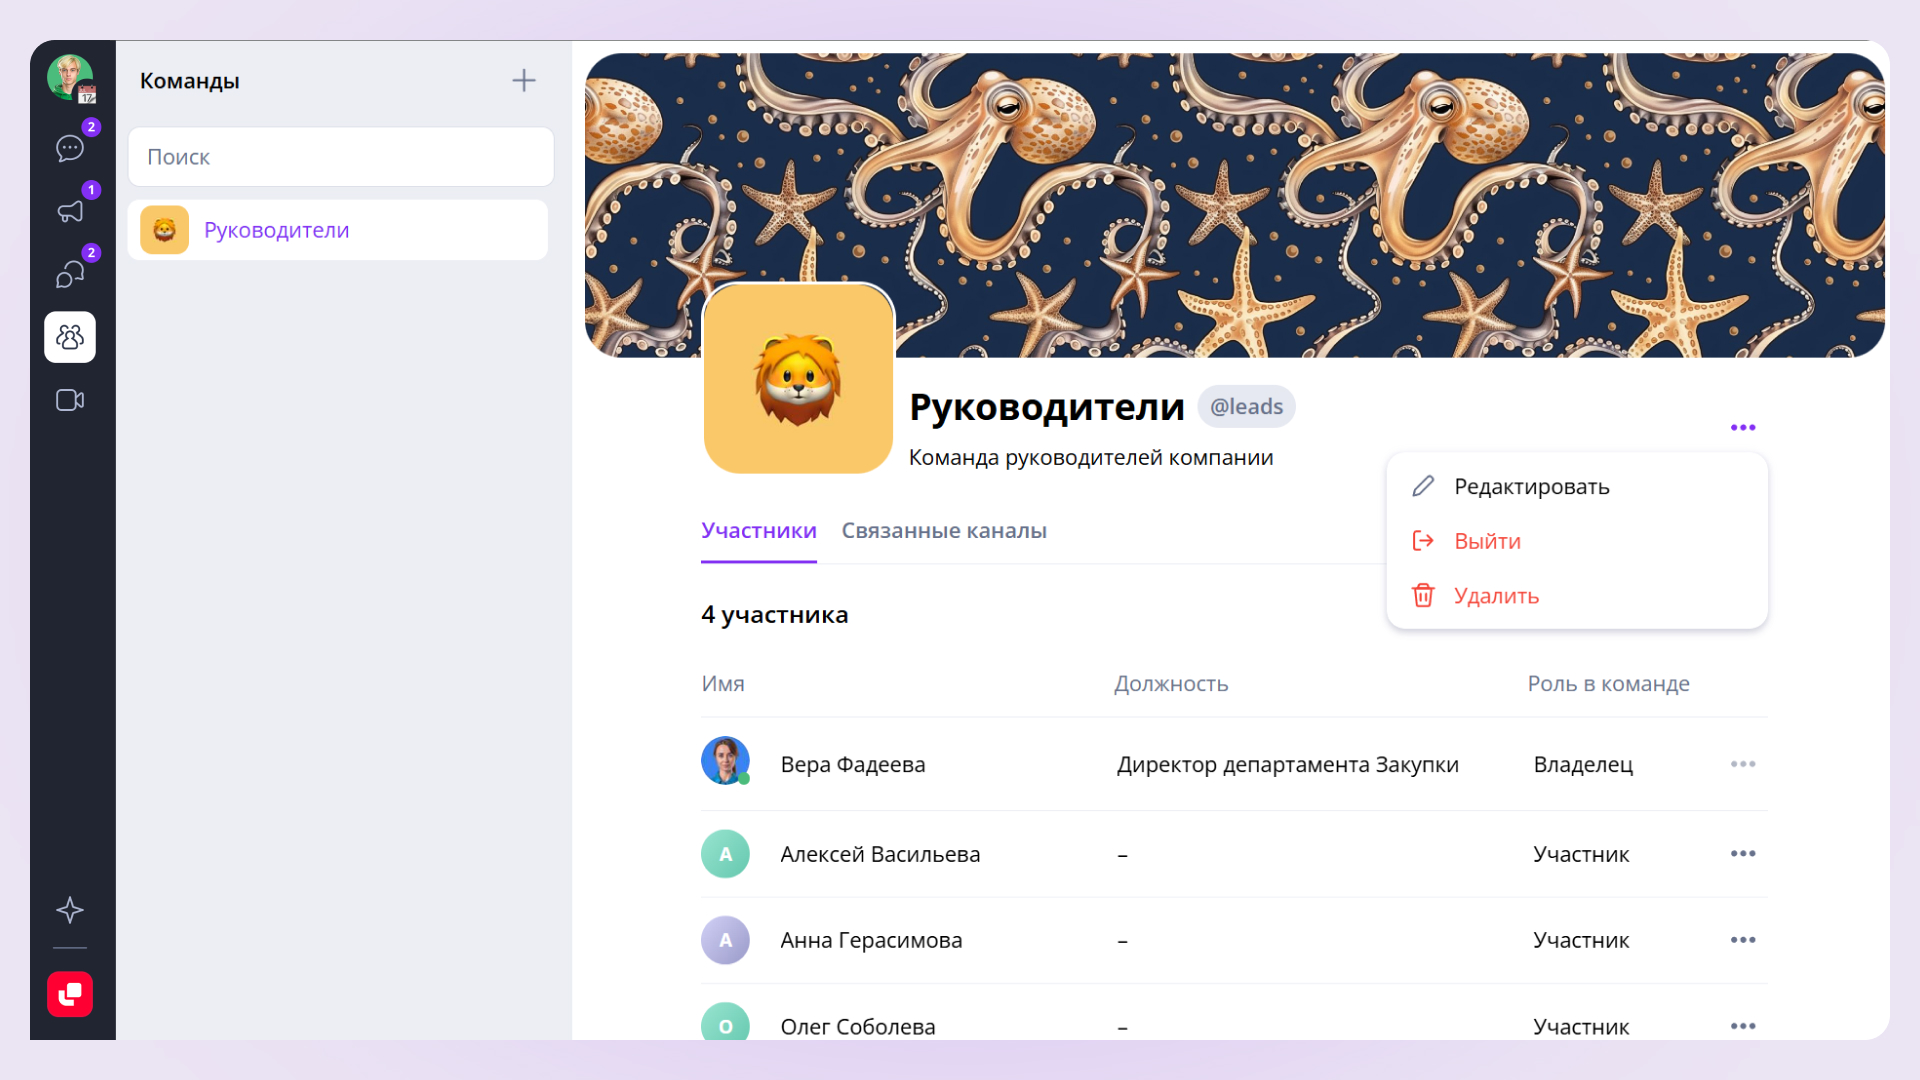Open options for Вера Фадеева row

(x=1743, y=764)
